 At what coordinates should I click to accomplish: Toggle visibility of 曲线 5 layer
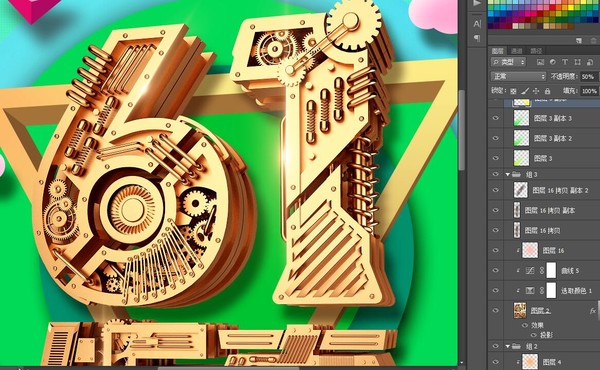click(x=496, y=271)
